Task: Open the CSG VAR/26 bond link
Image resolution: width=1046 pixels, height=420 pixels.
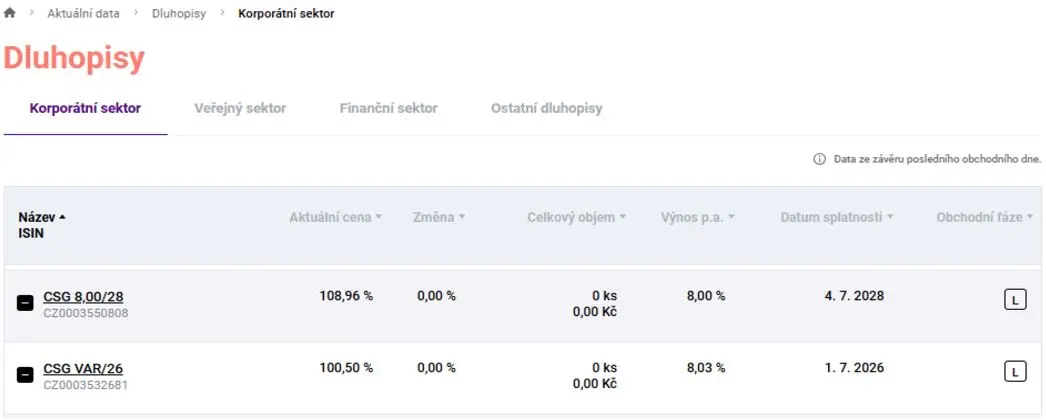Action: 83,369
